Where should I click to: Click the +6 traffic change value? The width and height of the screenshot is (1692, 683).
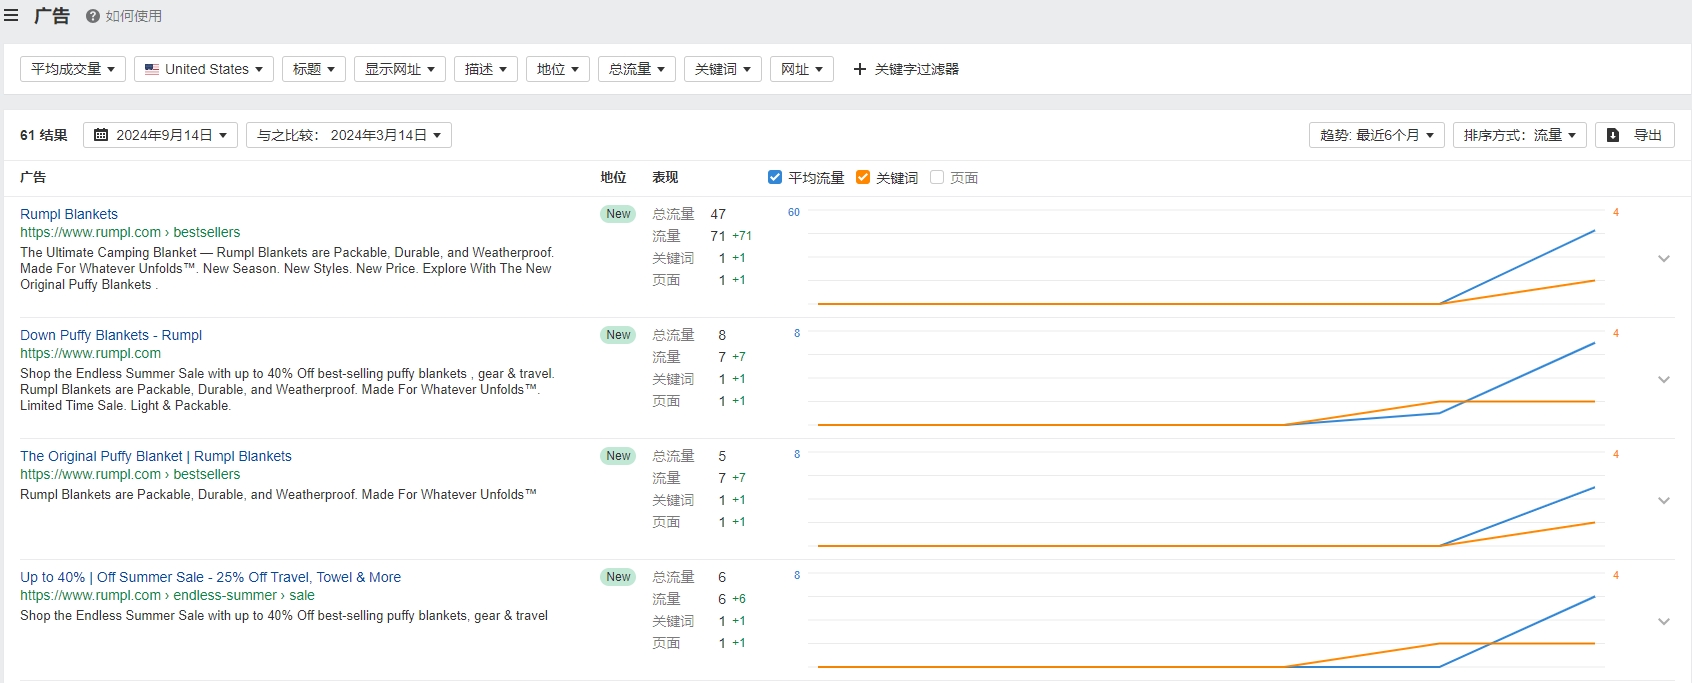(x=739, y=599)
